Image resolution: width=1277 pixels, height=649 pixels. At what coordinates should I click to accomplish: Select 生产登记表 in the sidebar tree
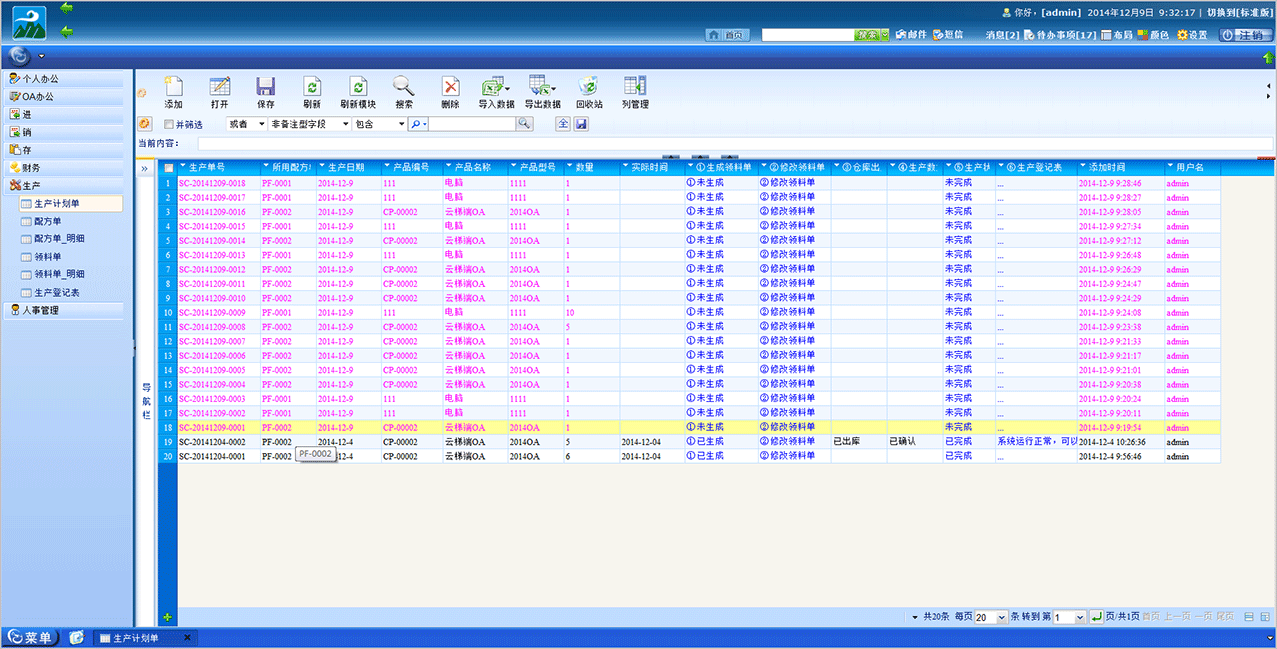[x=56, y=292]
